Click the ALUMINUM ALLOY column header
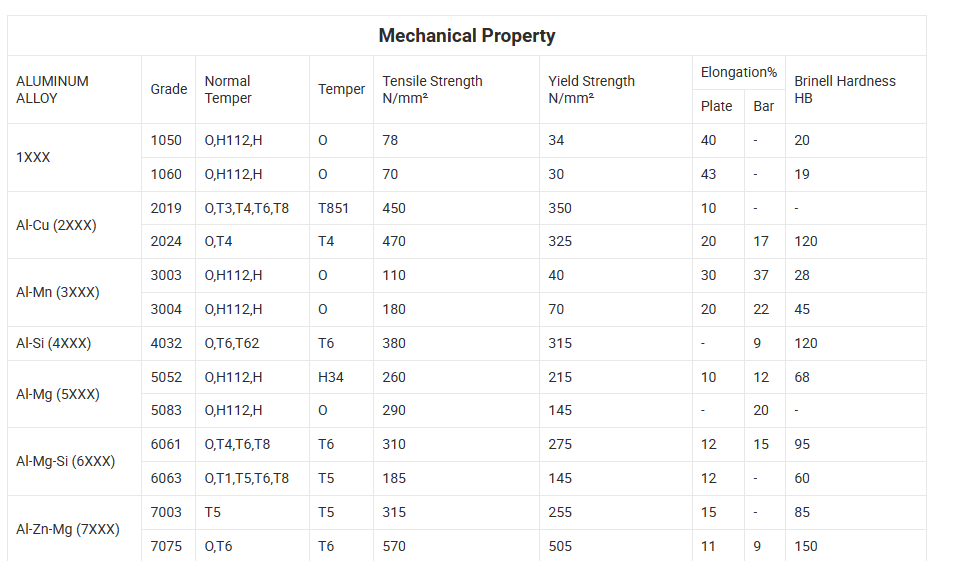Image resolution: width=968 pixels, height=561 pixels. coord(52,90)
